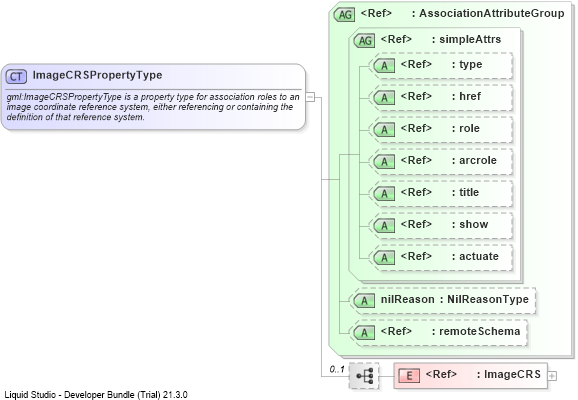
Task: Click the AG icon beside simpleAttrs
Action: point(364,41)
